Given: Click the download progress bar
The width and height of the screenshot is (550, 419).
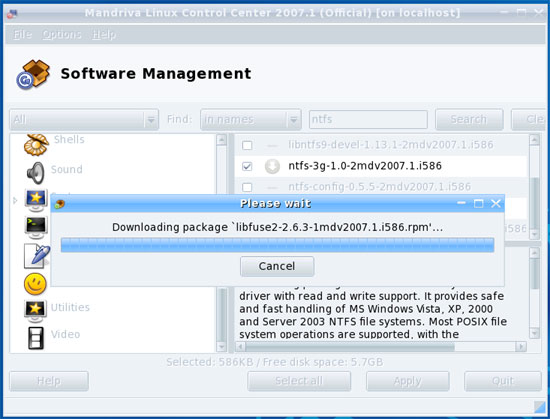Looking at the screenshot, I should pos(277,245).
